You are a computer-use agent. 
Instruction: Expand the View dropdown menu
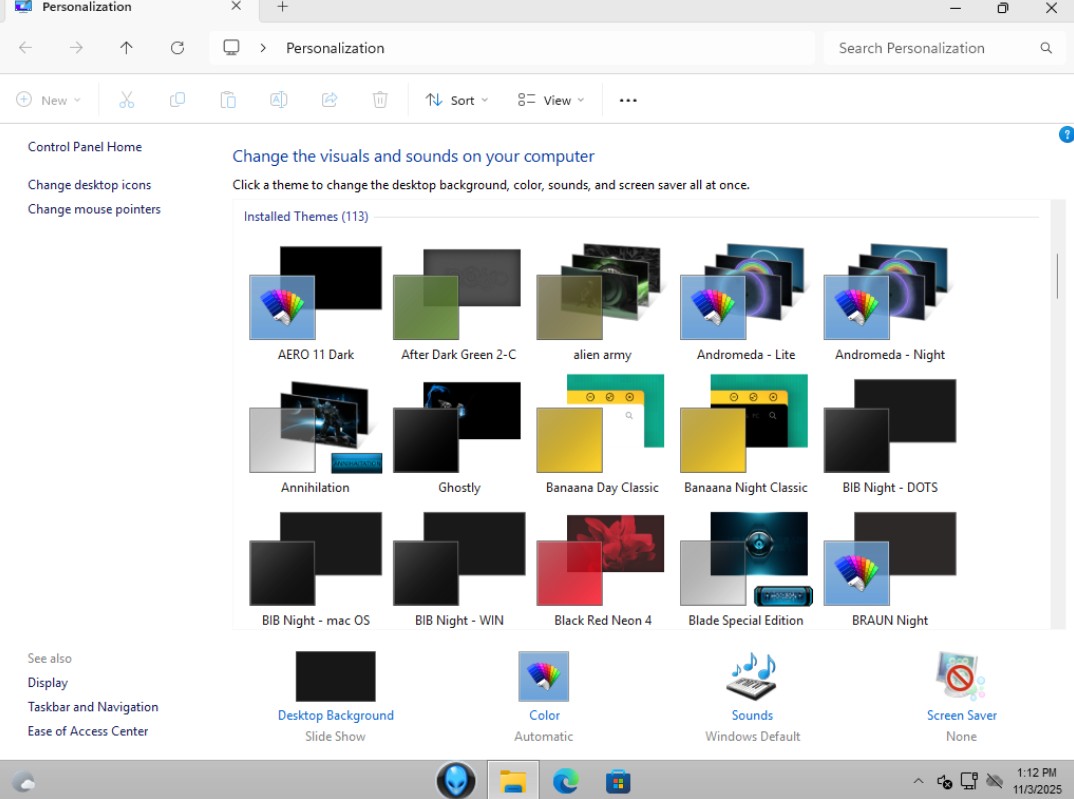(x=550, y=100)
